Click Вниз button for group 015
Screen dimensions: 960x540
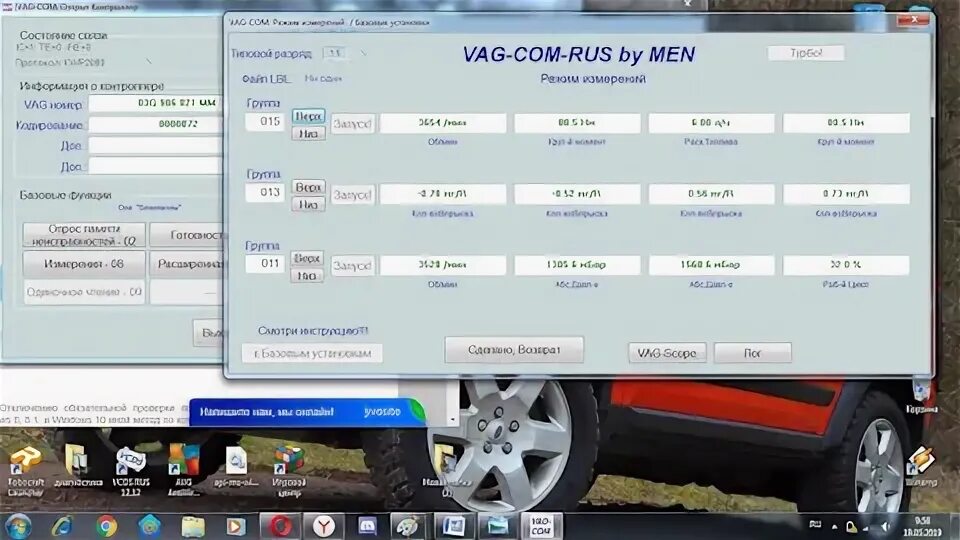(x=309, y=133)
